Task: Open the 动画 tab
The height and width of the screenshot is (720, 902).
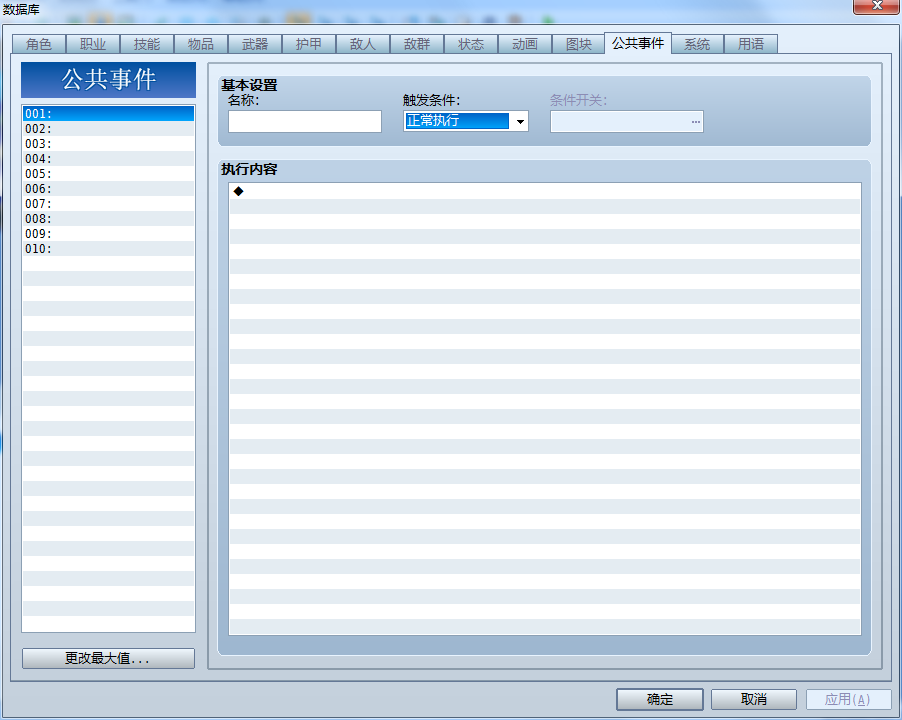Action: (525, 44)
